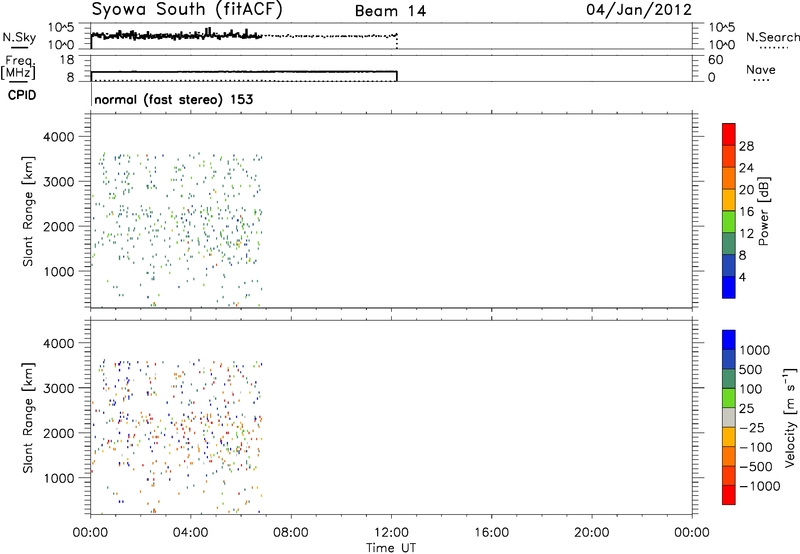Click the '28' power colorbar value
This screenshot has height=554, width=800.
coord(746,146)
